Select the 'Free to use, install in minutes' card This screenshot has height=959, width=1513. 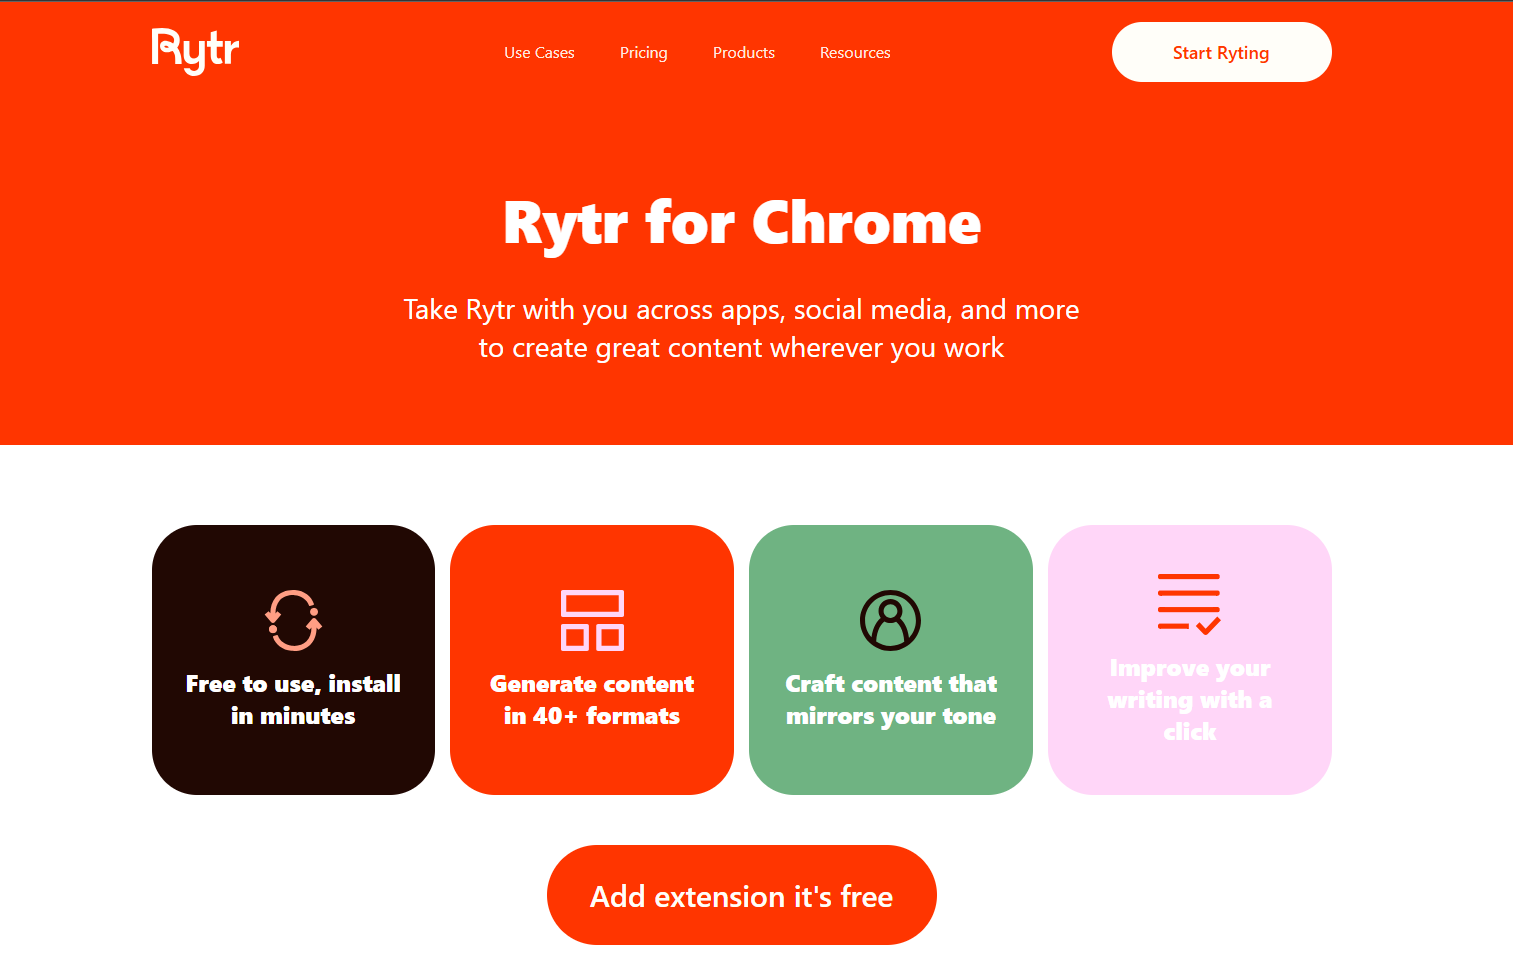point(293,660)
